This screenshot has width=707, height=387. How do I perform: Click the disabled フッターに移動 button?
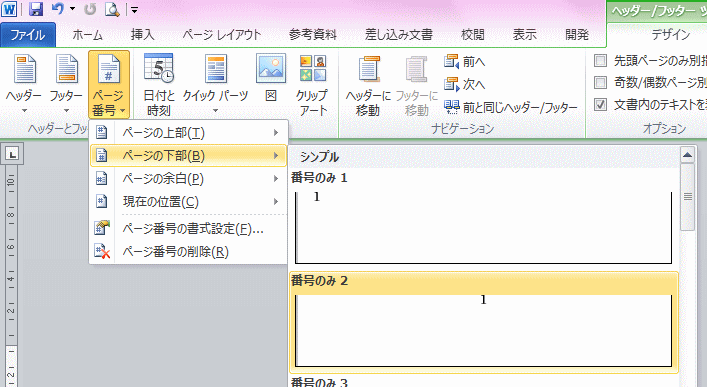coord(417,86)
